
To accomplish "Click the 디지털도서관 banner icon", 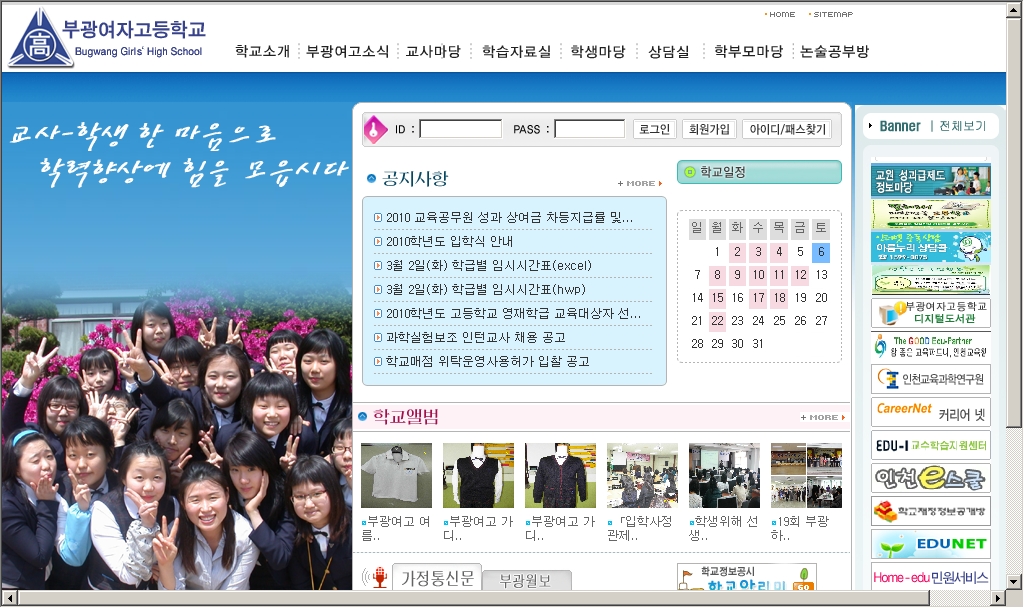I will 930,313.
